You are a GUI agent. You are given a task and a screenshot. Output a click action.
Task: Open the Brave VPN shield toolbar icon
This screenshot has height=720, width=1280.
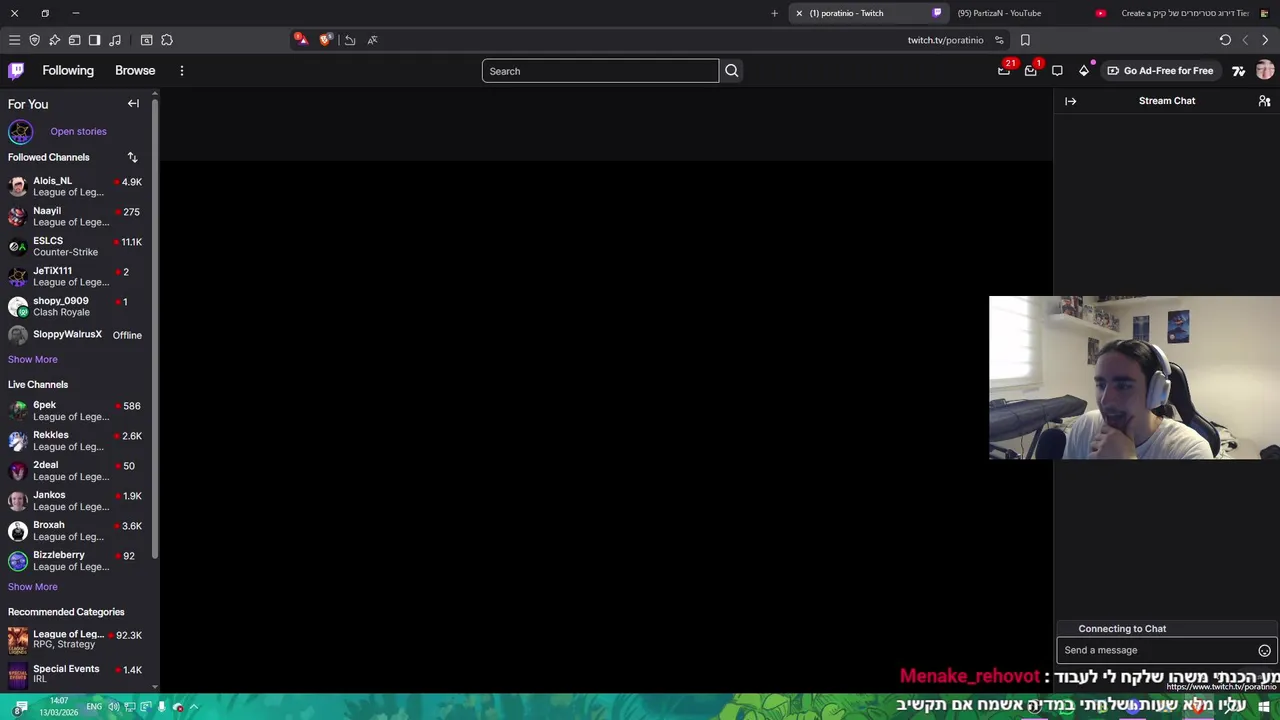(x=34, y=40)
